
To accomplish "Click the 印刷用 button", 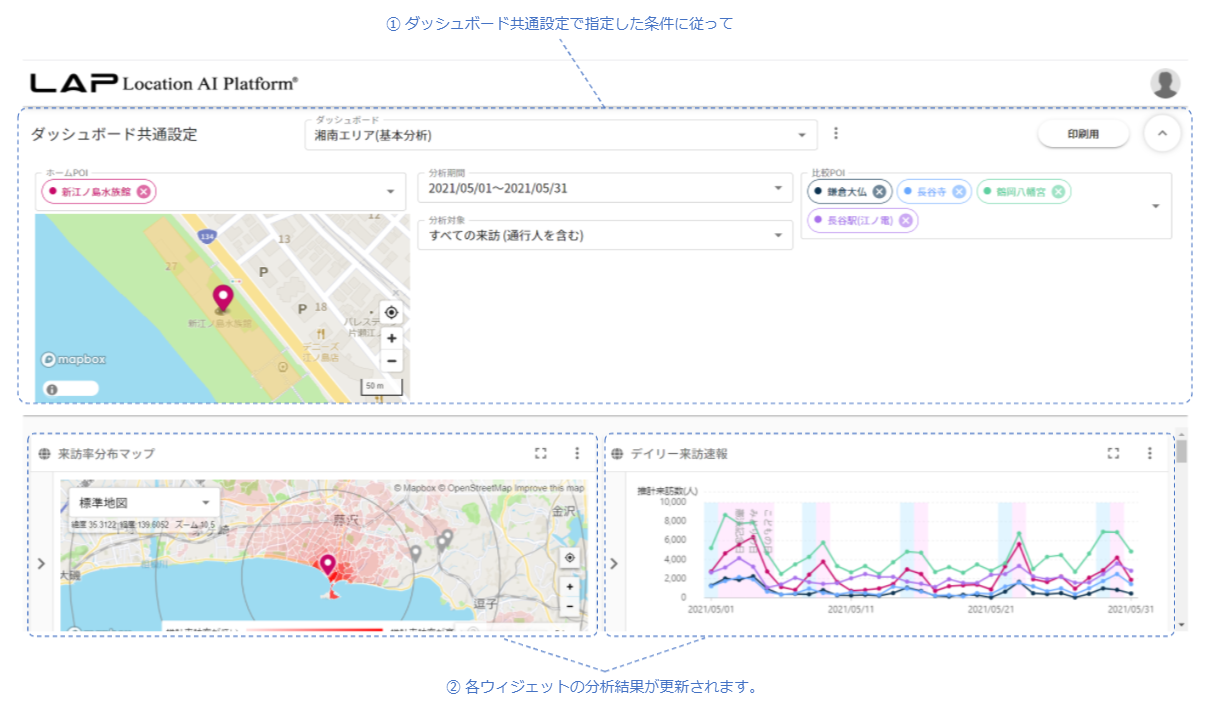I will (x=1083, y=134).
